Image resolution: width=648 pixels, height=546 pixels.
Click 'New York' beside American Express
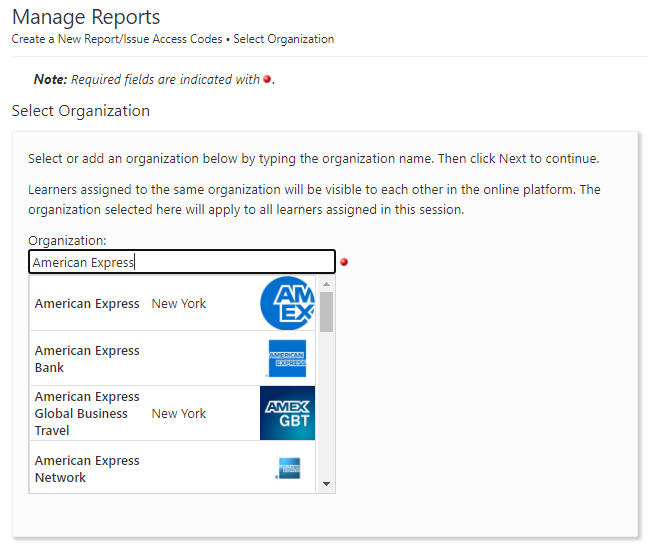pos(179,303)
